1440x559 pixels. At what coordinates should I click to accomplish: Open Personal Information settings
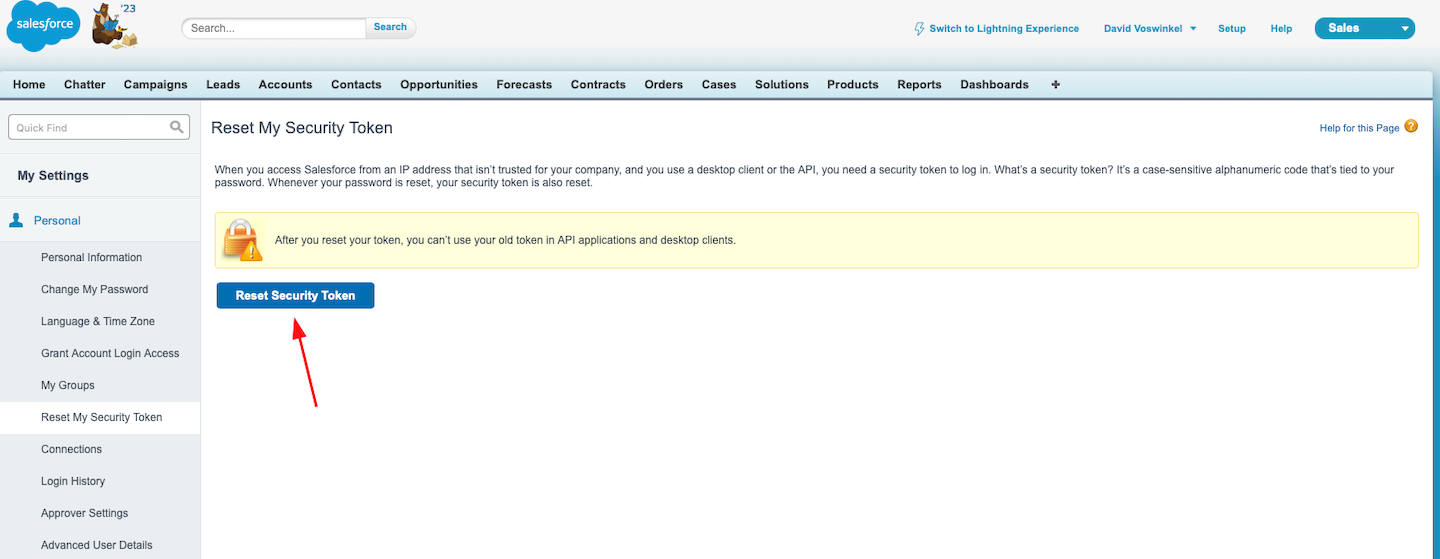click(92, 257)
